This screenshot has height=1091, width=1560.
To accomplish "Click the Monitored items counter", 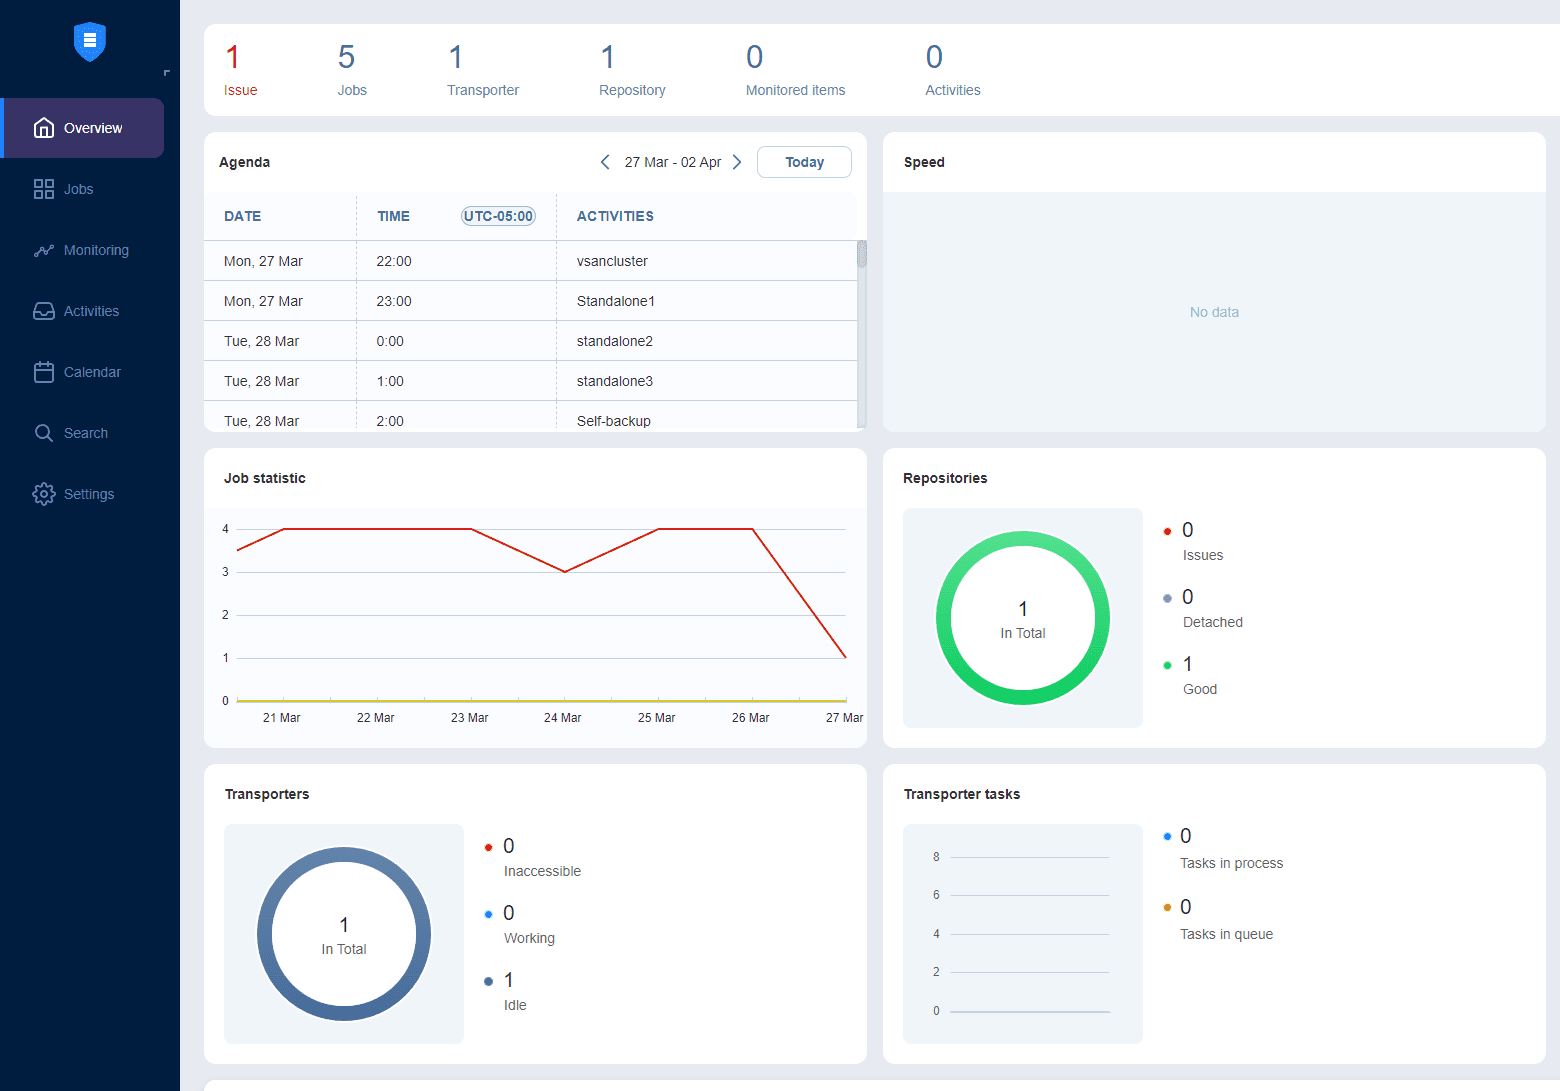I will pos(794,70).
